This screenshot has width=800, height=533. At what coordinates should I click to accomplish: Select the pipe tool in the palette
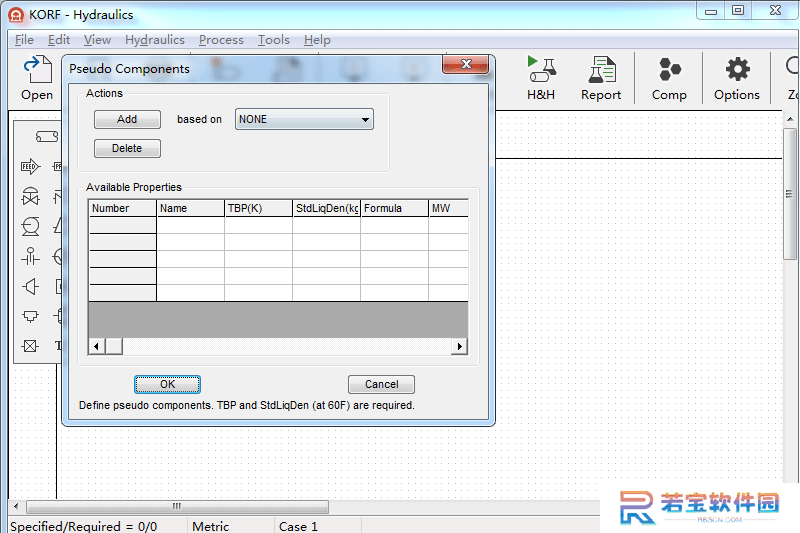tap(47, 137)
